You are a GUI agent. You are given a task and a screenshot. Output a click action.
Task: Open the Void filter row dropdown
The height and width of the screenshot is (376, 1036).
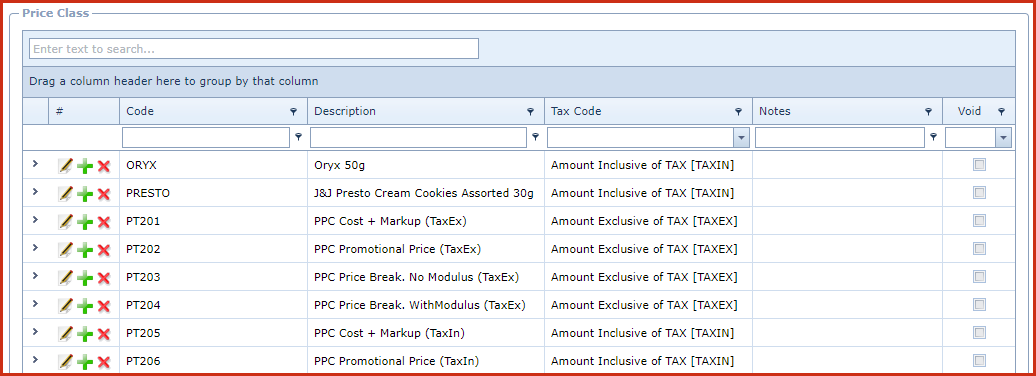[x=1004, y=137]
